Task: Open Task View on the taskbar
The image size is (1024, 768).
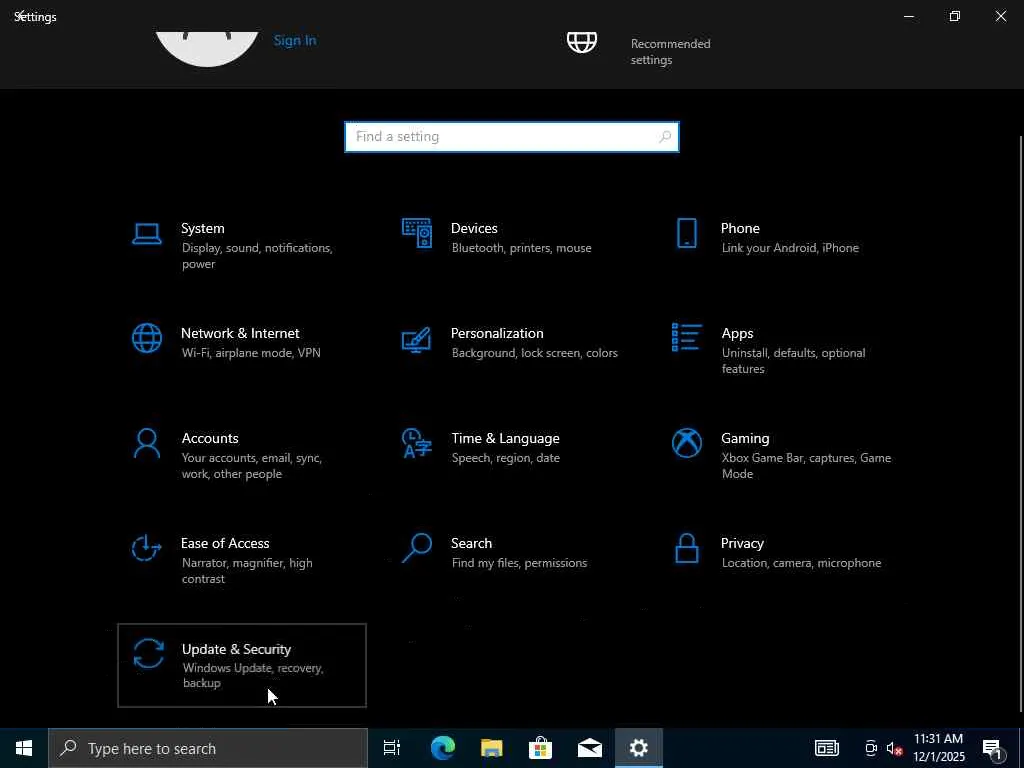Action: pyautogui.click(x=392, y=748)
